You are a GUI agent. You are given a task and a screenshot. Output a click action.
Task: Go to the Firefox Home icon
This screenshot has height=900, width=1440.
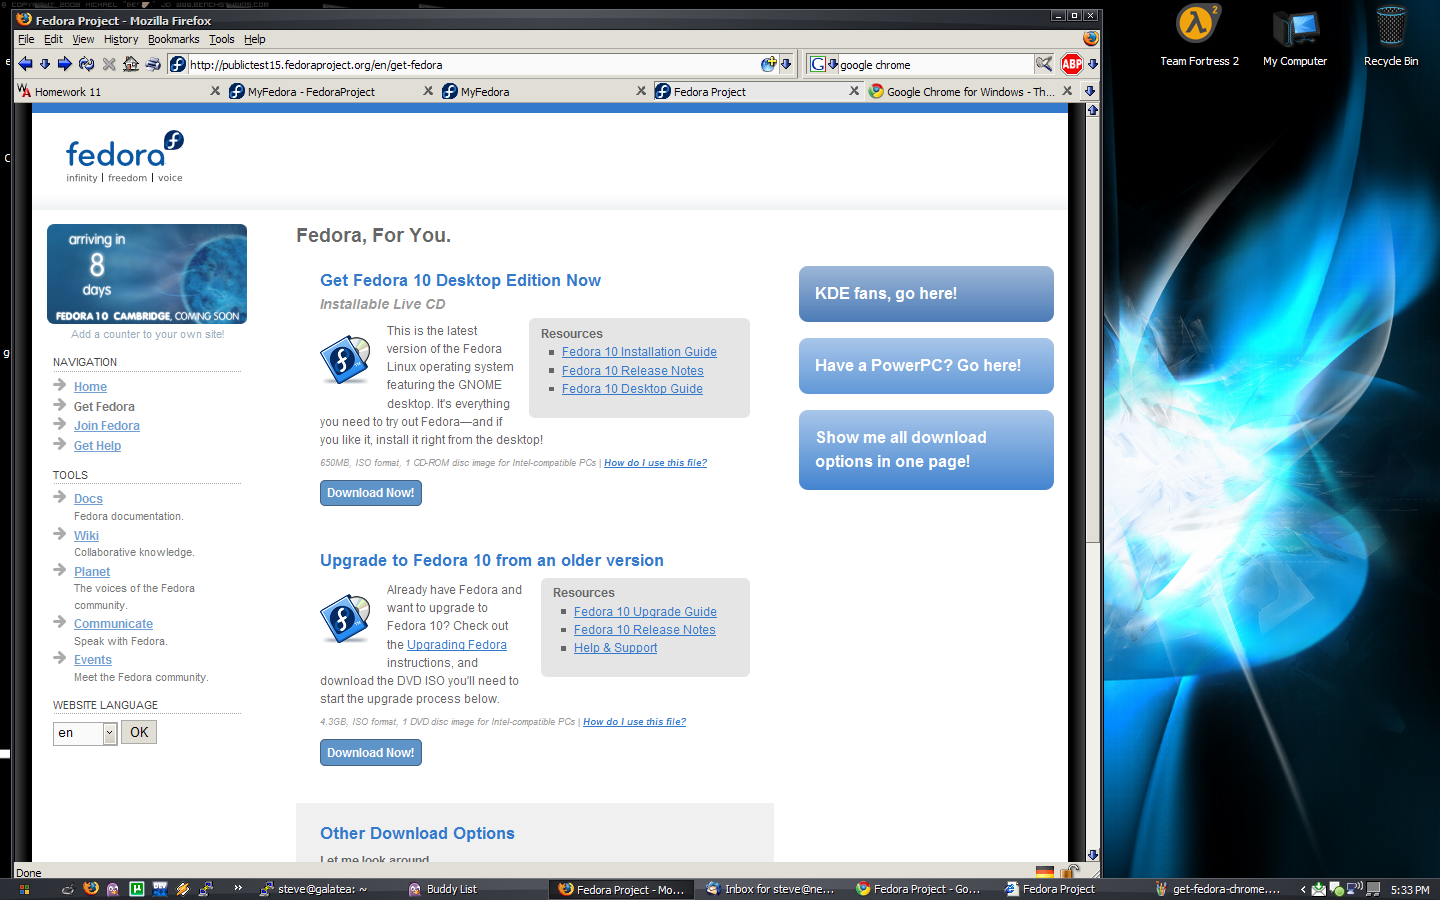point(131,64)
